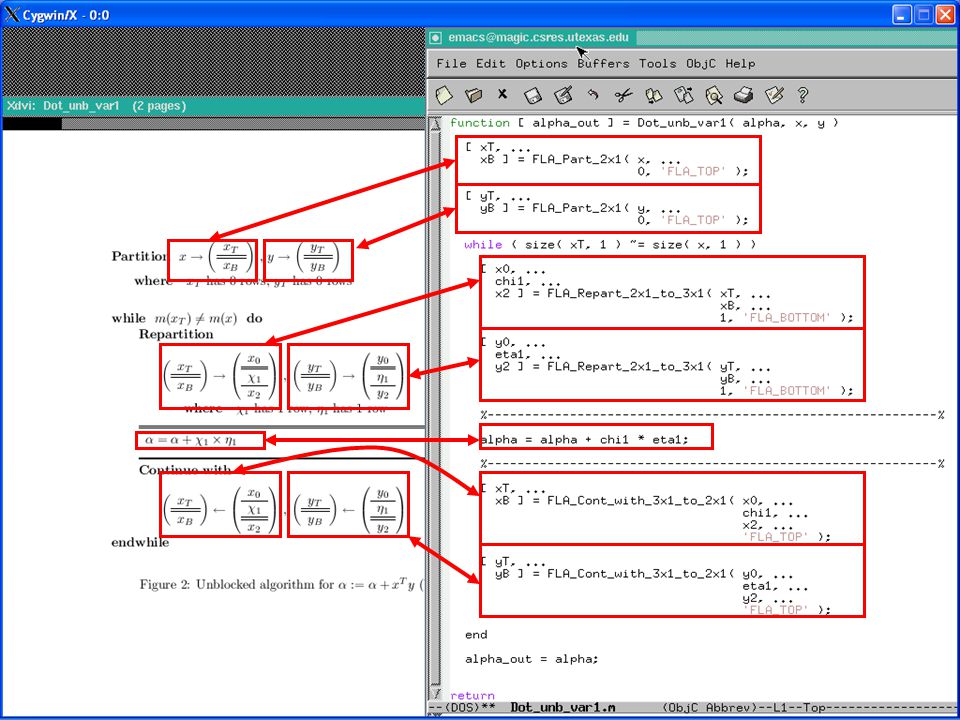
Task: Click the 'return' keyword at bottom of code
Action: 472,696
